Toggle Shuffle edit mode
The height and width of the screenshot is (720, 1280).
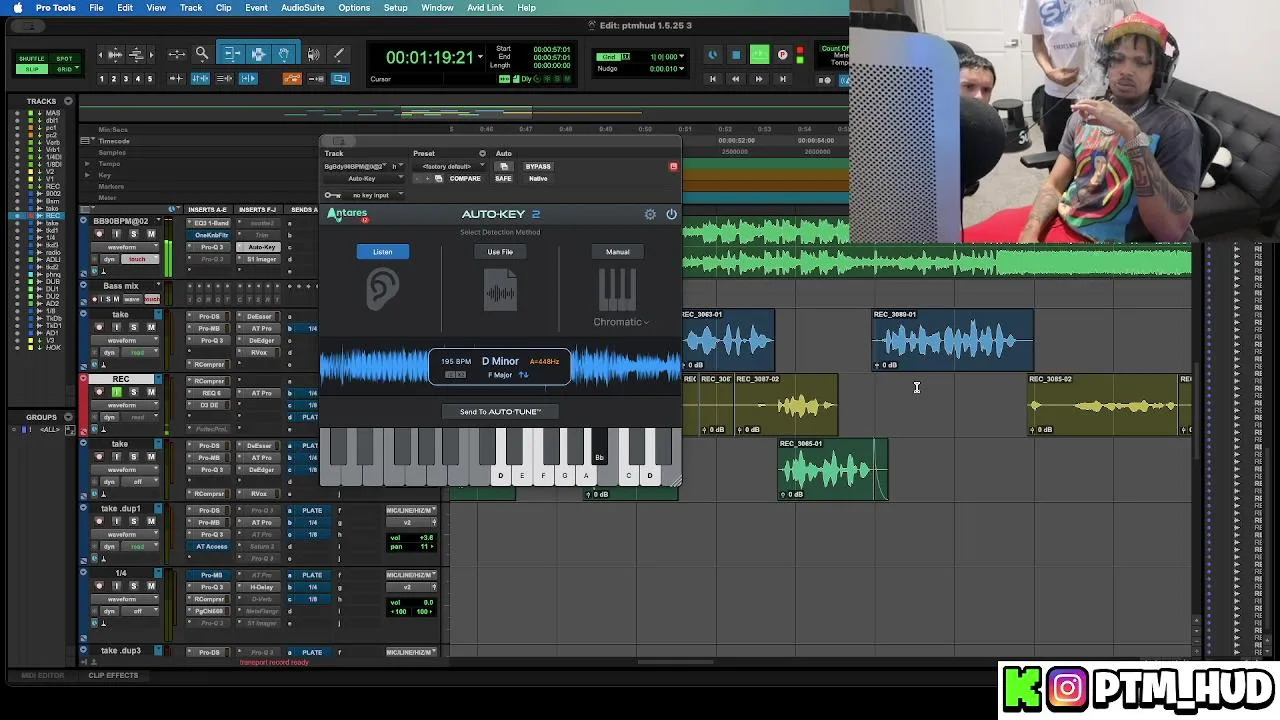(x=32, y=59)
